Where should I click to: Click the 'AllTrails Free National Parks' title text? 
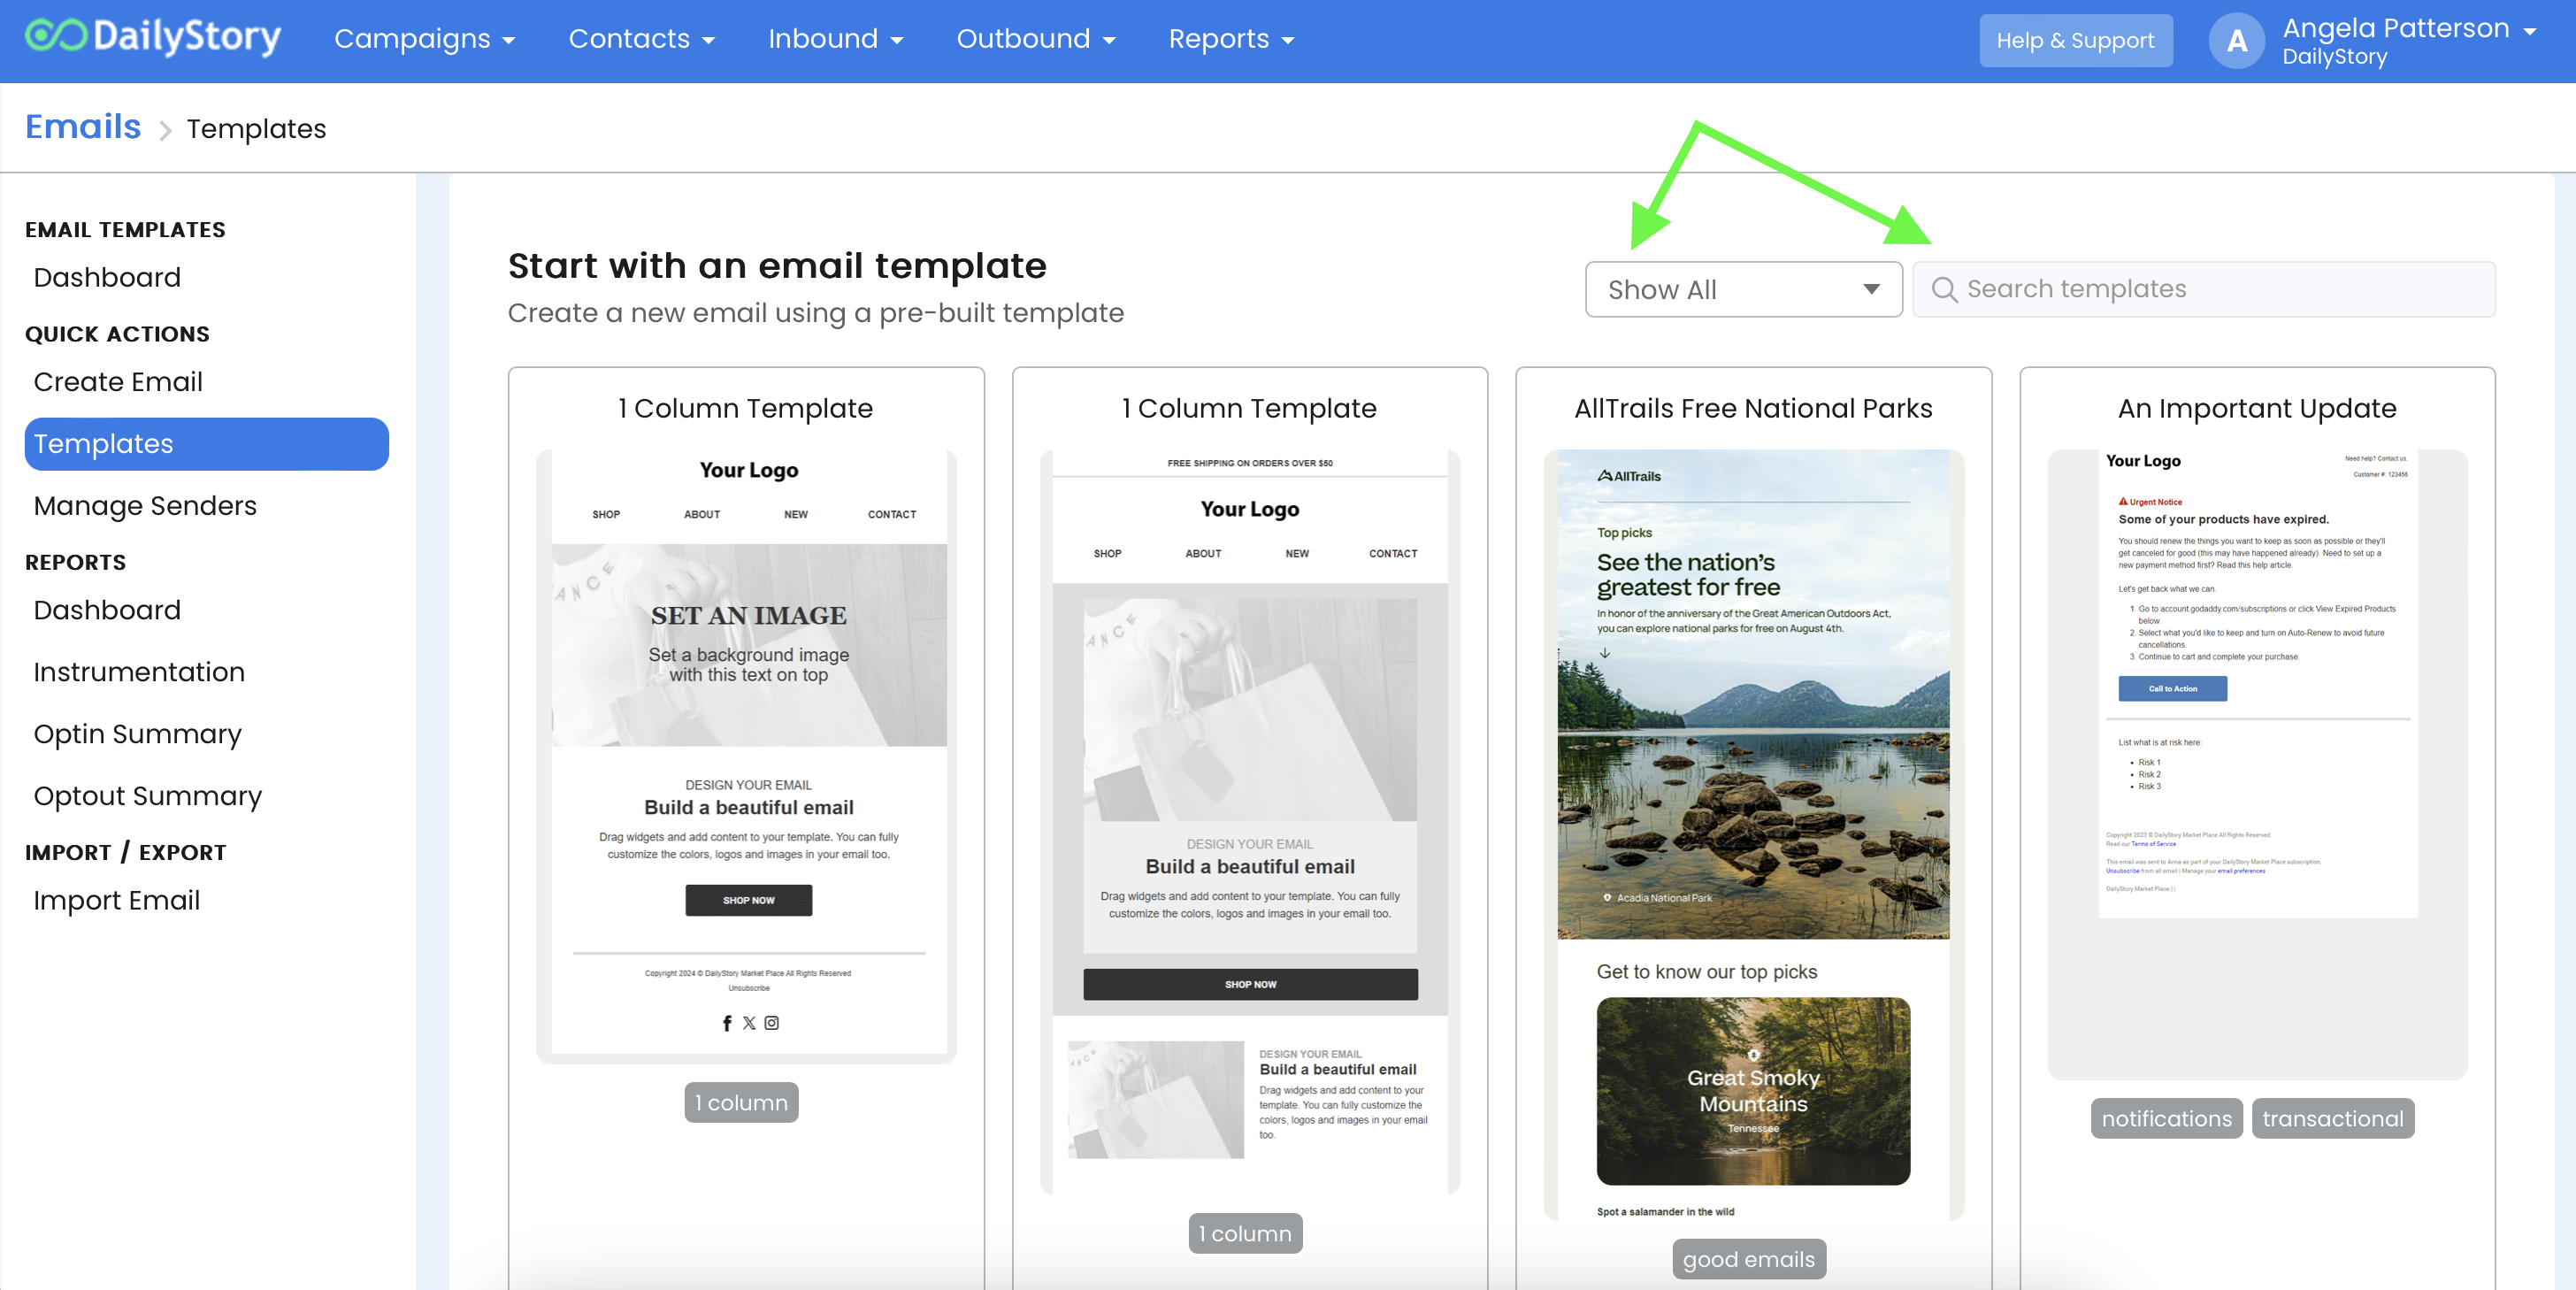pyautogui.click(x=1753, y=408)
